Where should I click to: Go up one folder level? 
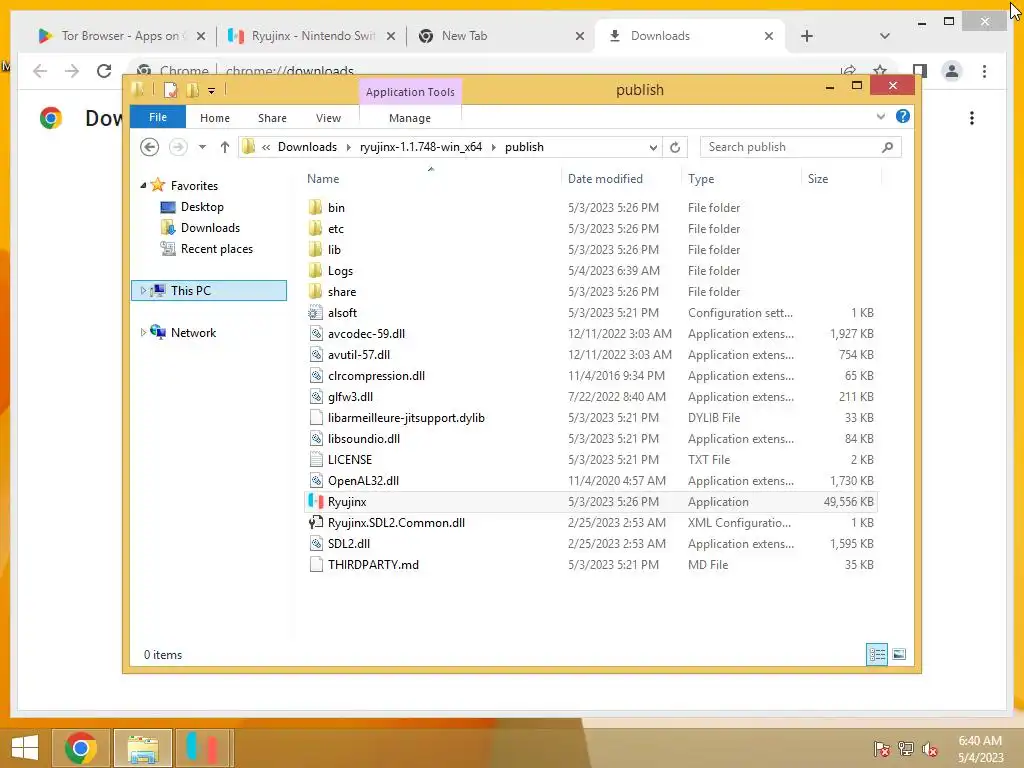pos(225,147)
